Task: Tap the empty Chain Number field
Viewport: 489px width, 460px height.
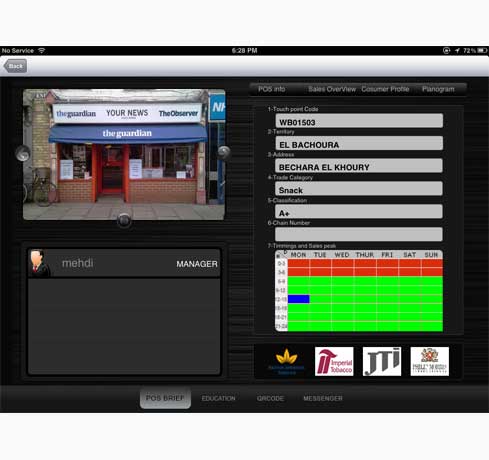Action: click(x=359, y=234)
